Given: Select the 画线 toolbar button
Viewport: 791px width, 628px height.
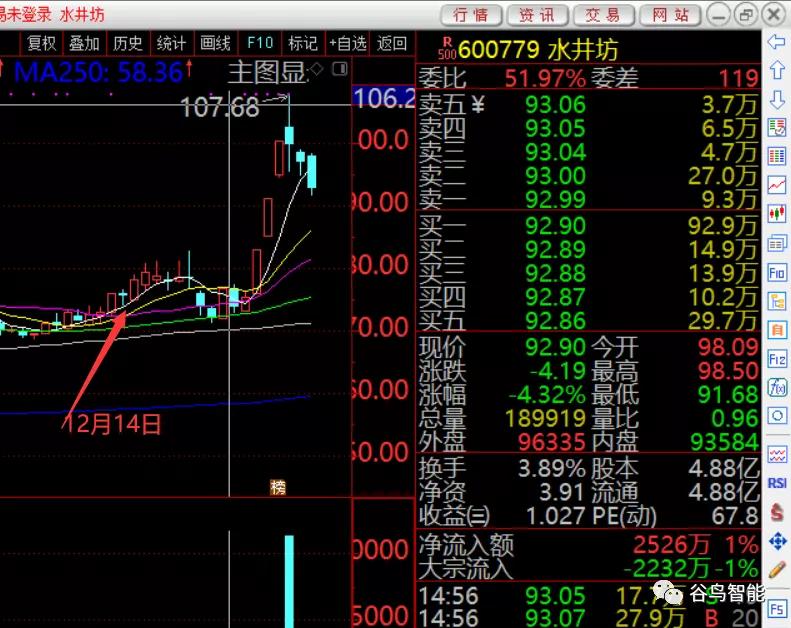Looking at the screenshot, I should tap(215, 43).
